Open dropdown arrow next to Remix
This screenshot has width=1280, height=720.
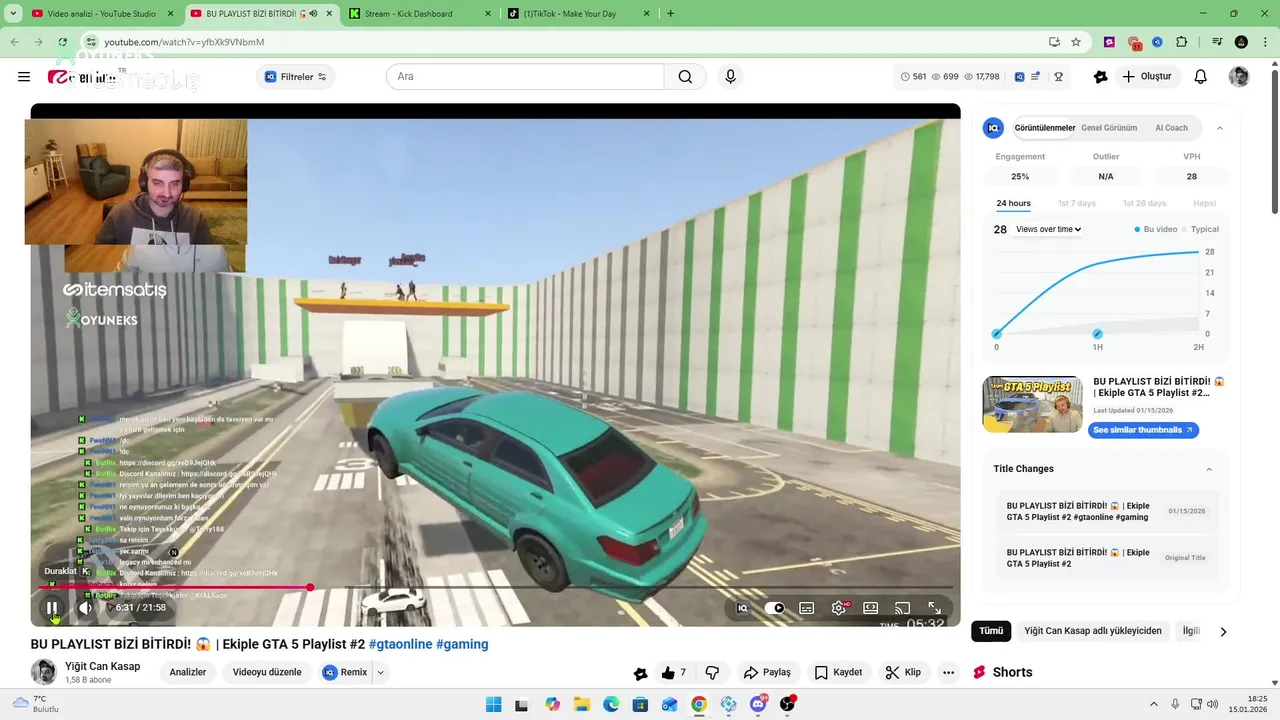380,672
